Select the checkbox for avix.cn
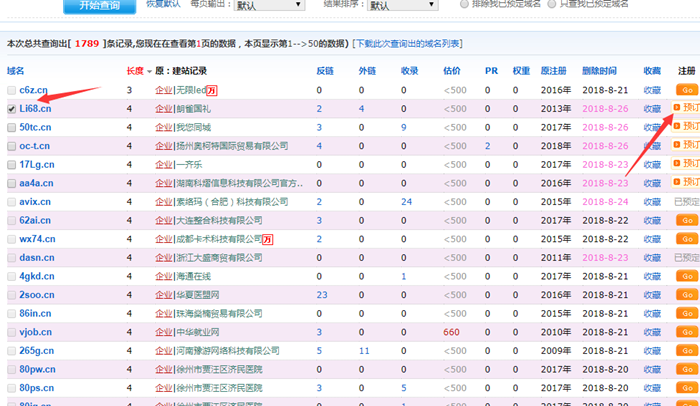700x406 pixels. pyautogui.click(x=12, y=202)
